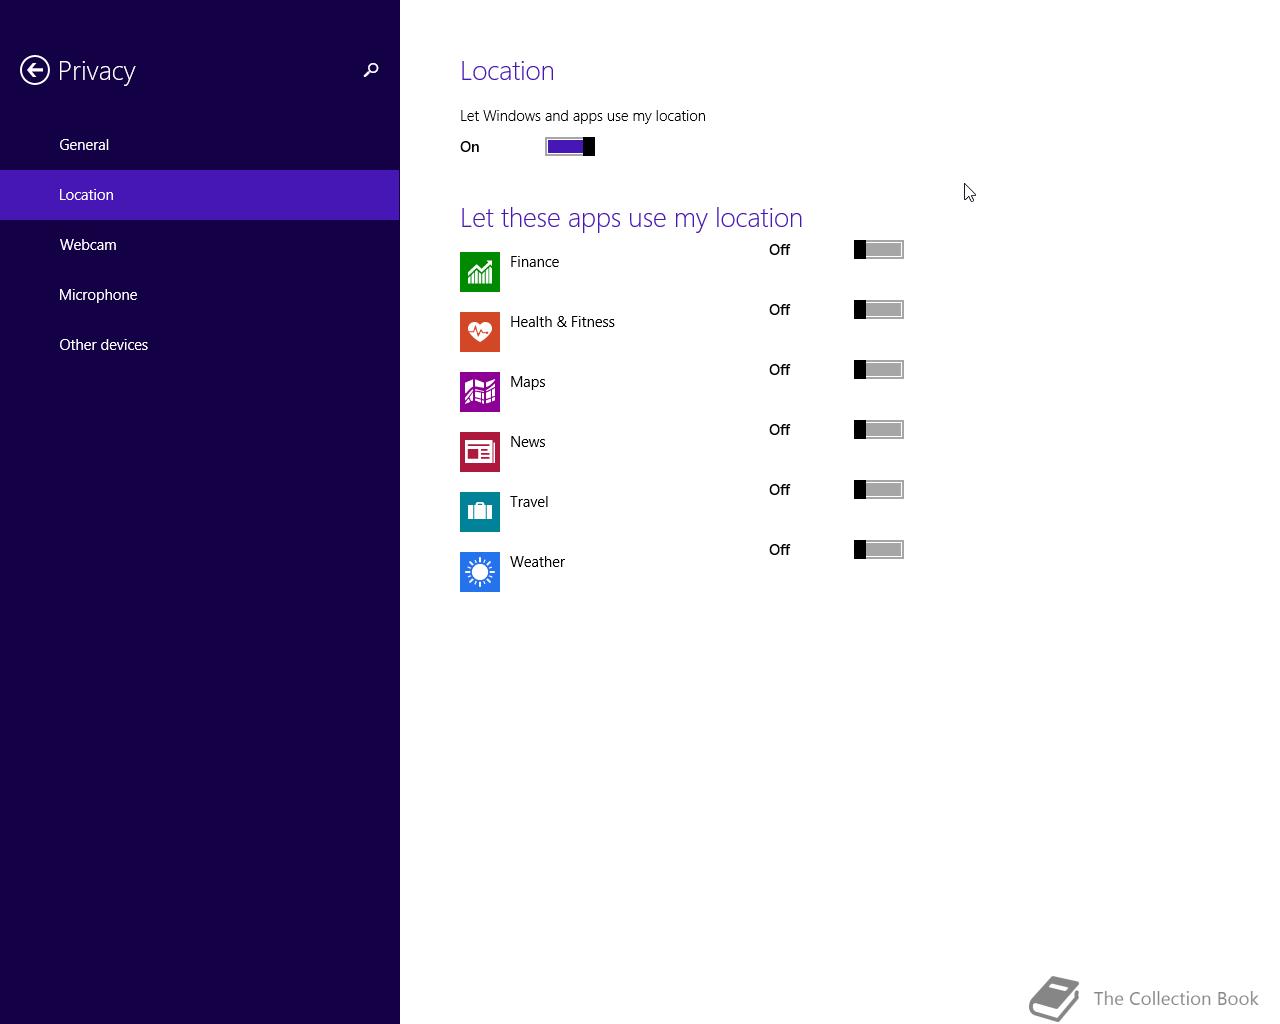Image resolution: width=1280 pixels, height=1024 pixels.
Task: Enable location access for Travel
Action: coord(879,490)
